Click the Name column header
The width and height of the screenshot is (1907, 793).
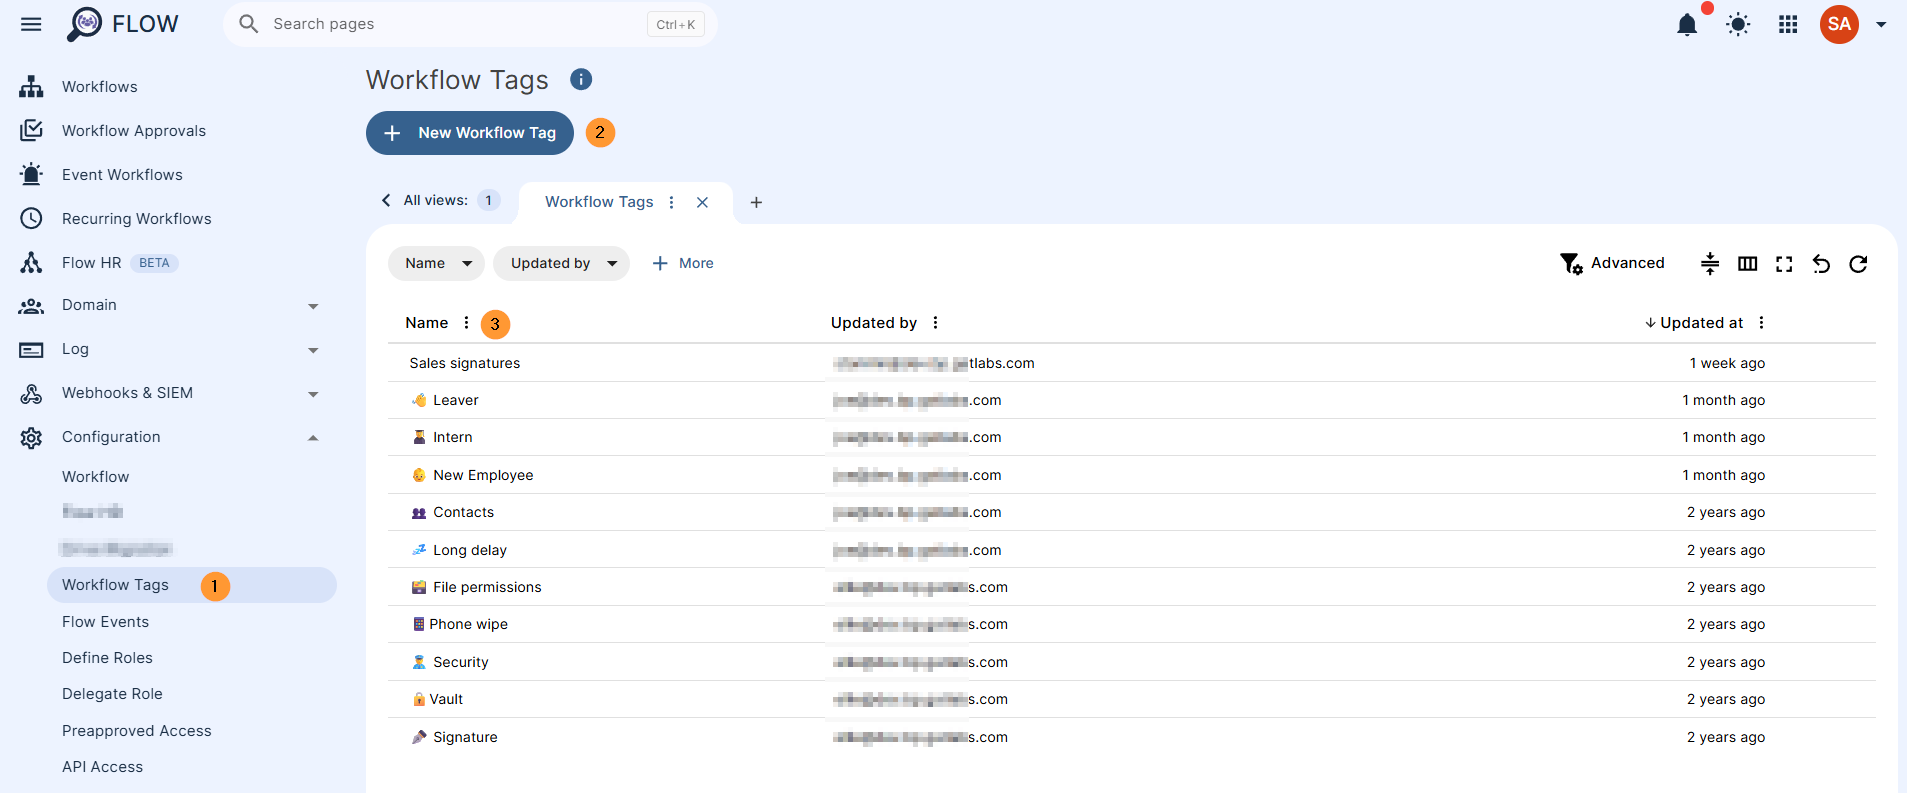(426, 323)
